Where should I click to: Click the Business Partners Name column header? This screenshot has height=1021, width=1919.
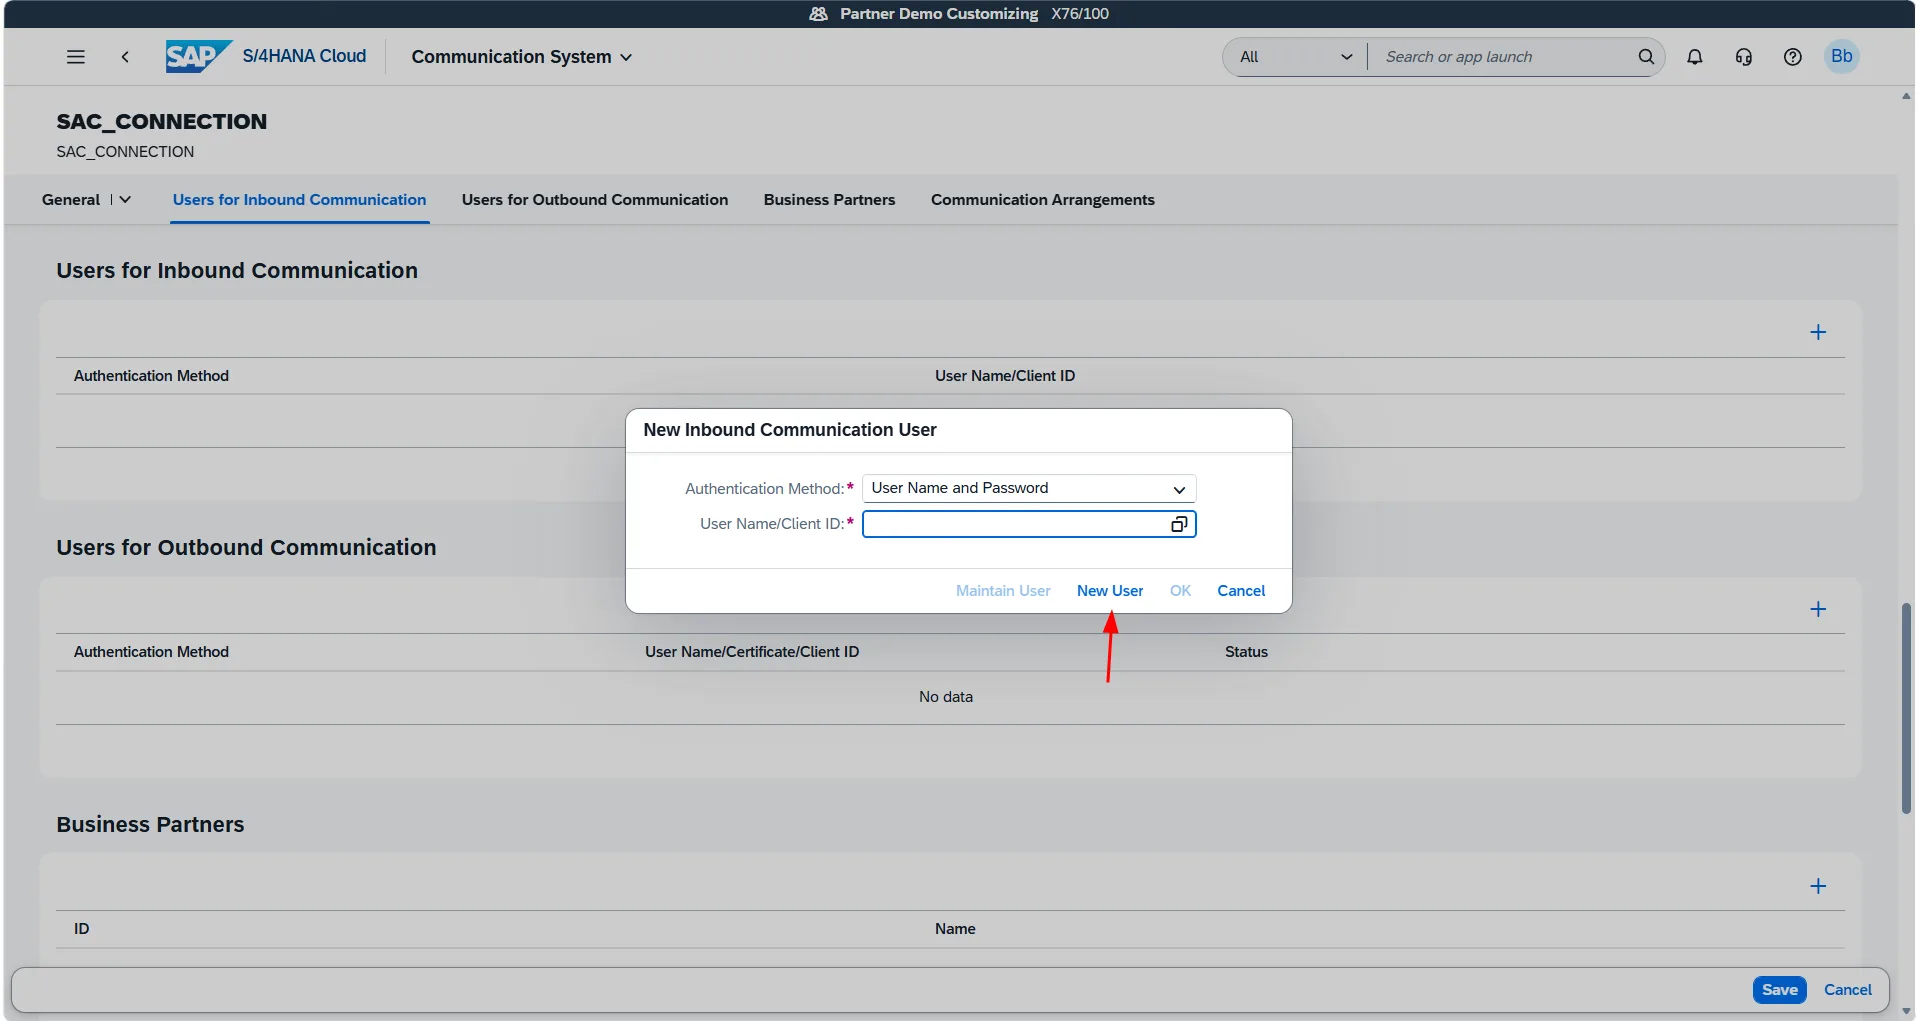pyautogui.click(x=955, y=929)
